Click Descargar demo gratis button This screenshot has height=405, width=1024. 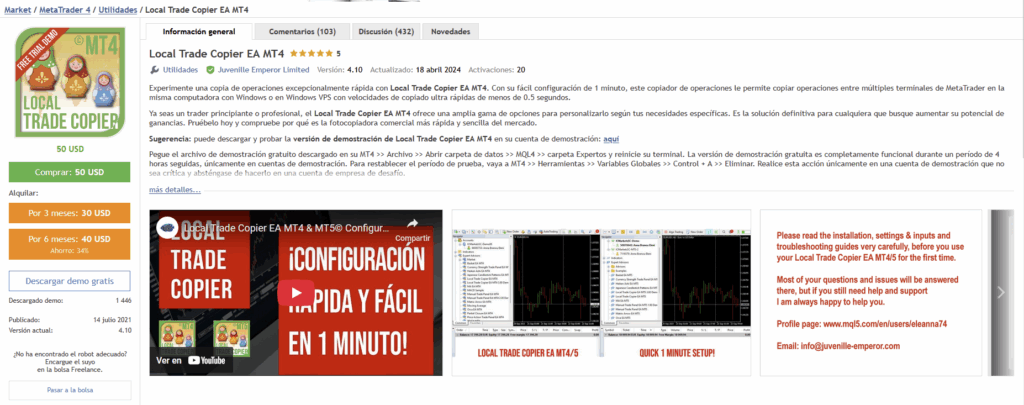(x=69, y=279)
